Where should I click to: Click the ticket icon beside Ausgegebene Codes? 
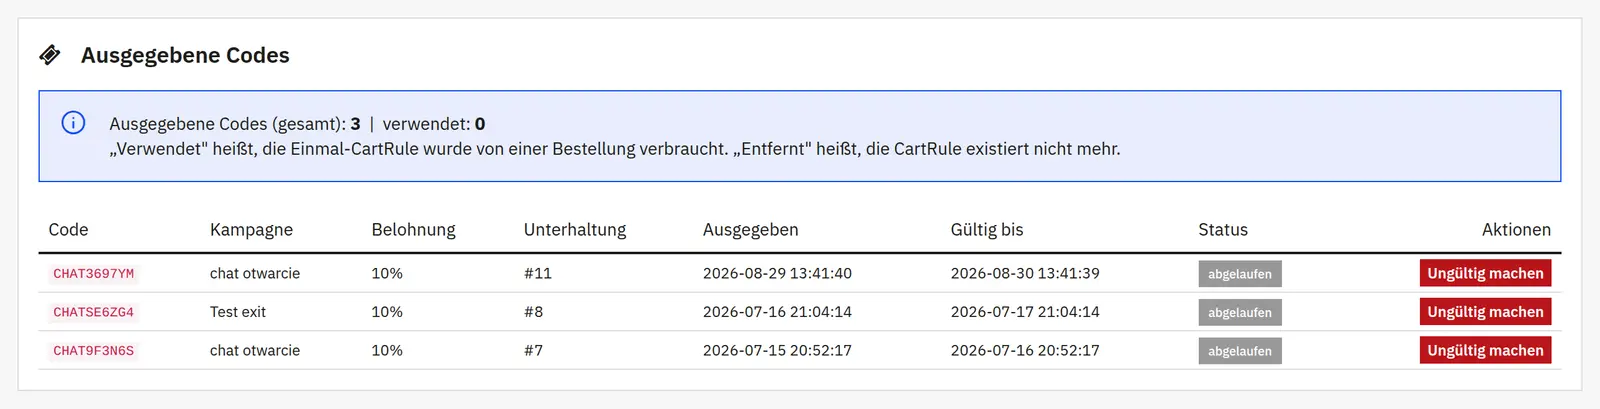click(50, 55)
